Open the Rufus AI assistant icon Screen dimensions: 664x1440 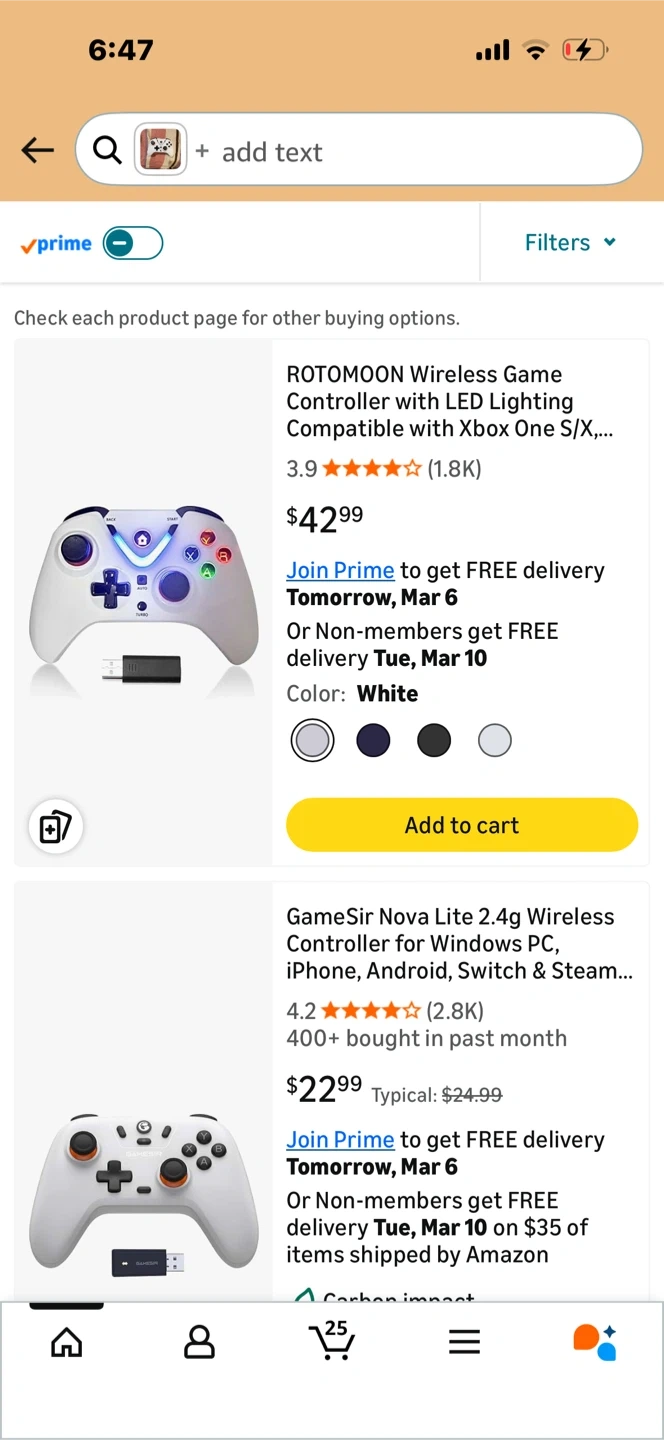point(595,1342)
